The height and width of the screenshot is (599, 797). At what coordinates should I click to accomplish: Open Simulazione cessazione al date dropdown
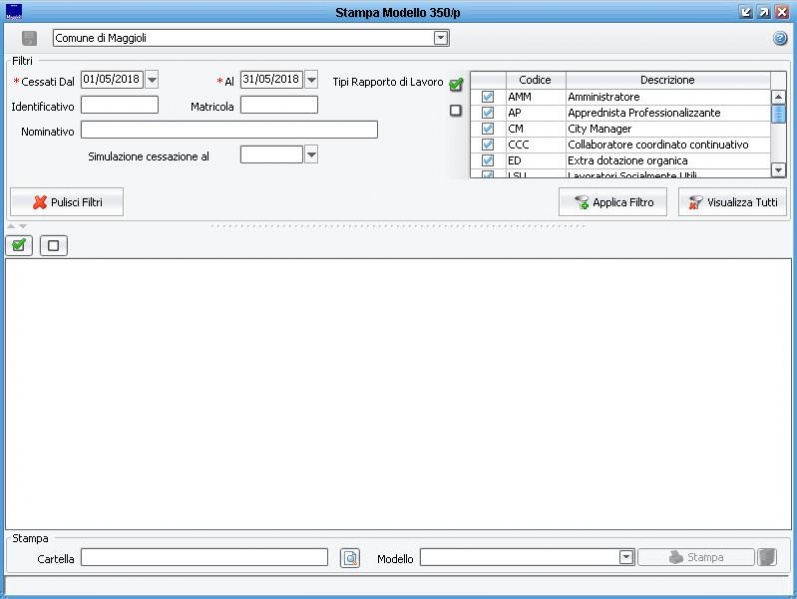311,155
